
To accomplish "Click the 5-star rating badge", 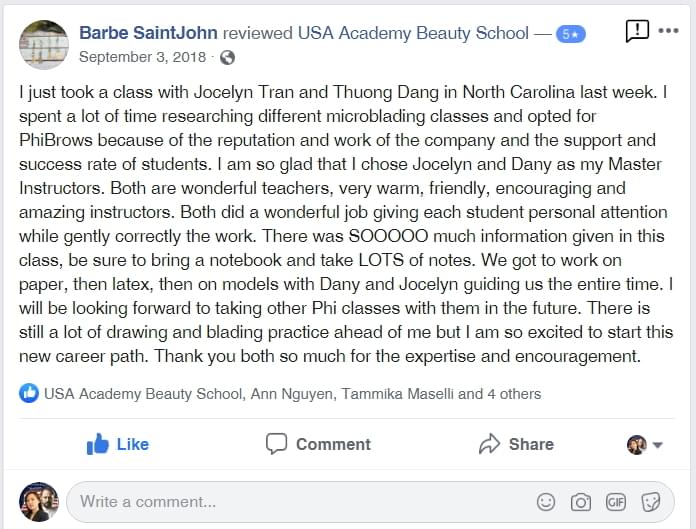I will point(571,34).
